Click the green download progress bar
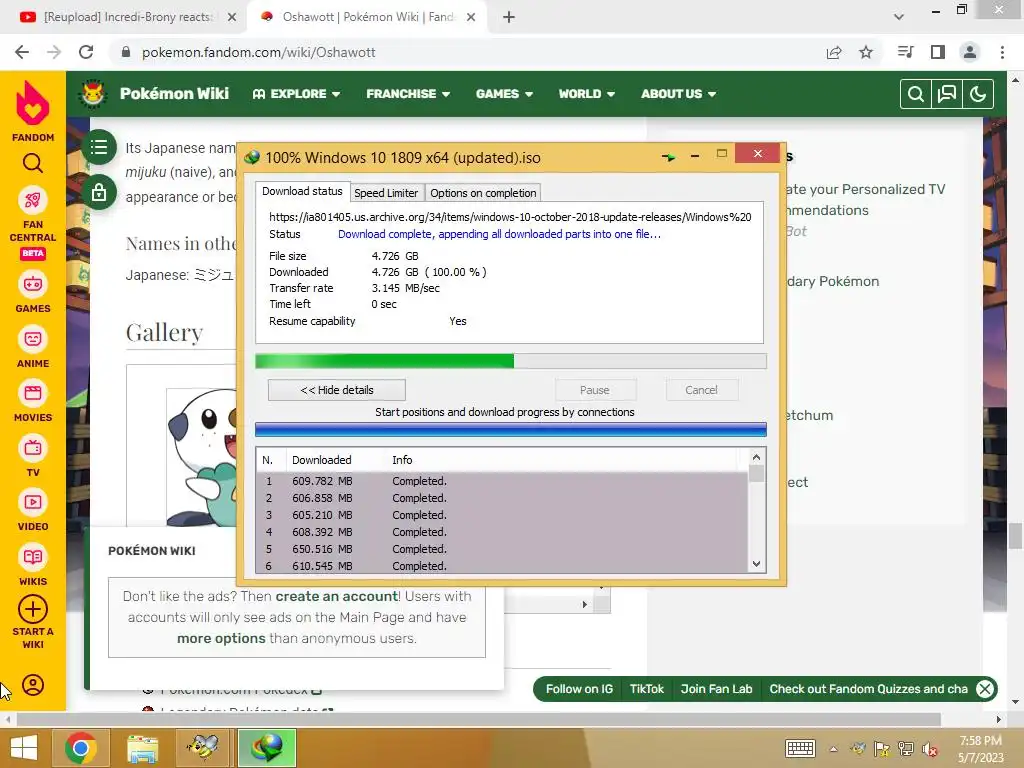 coord(511,361)
